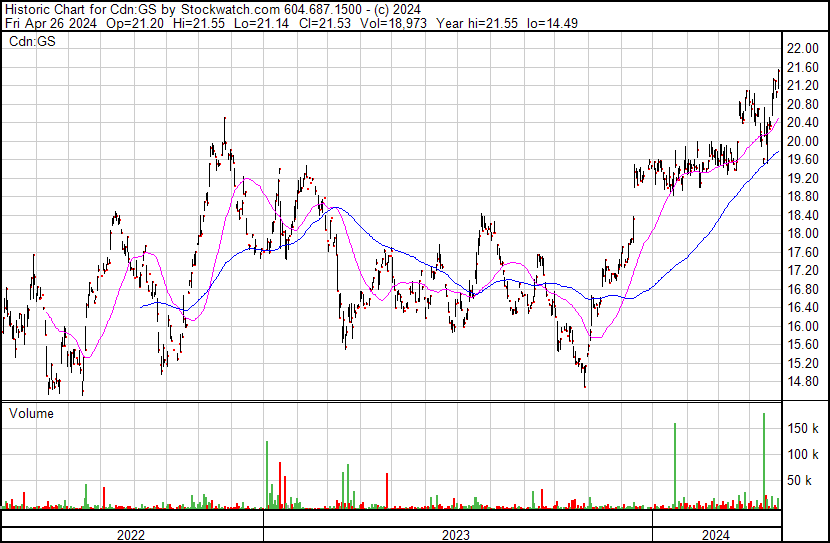Click the Fri Apr 26 2024 date

tap(51, 23)
